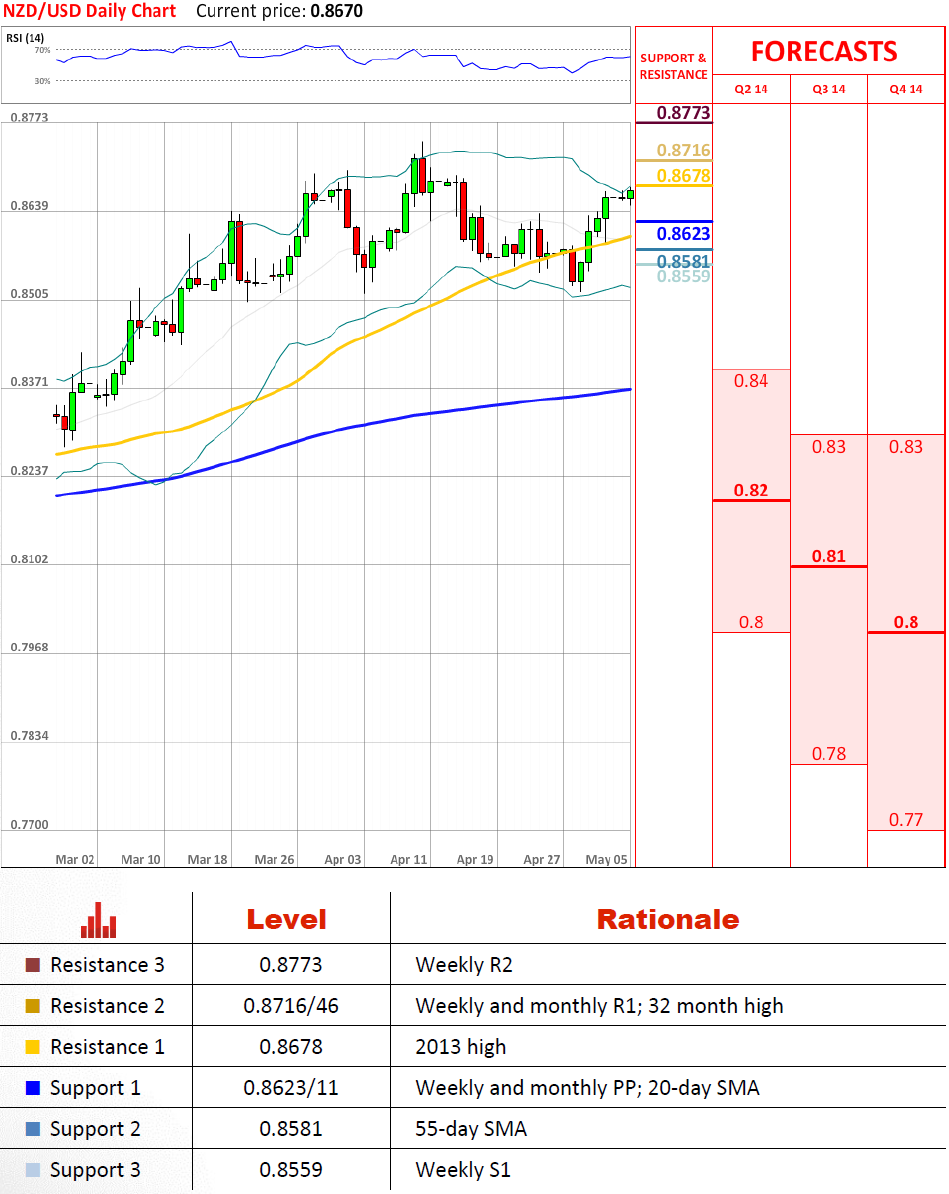Select the Q2 14 forecast column header
This screenshot has height=1194, width=949.
pyautogui.click(x=751, y=89)
